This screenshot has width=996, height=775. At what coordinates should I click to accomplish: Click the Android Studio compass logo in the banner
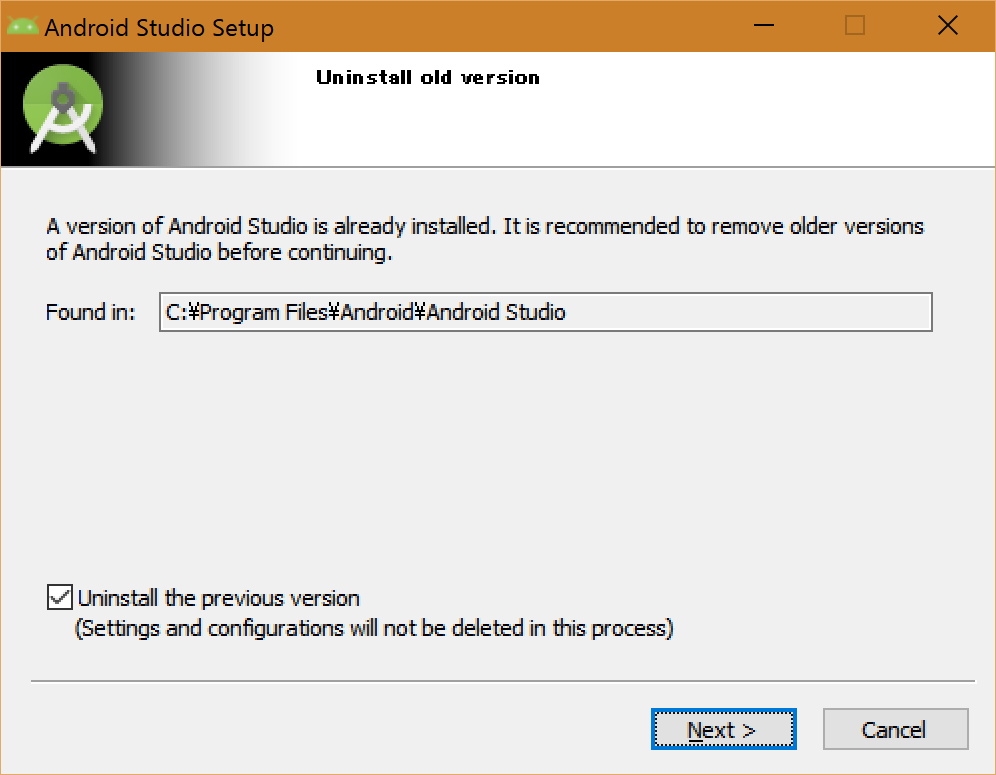click(62, 105)
